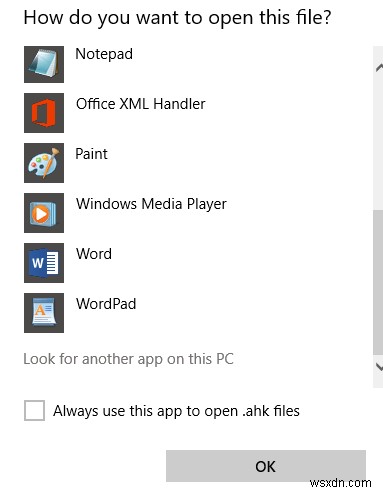Select the Notepad app icon
The image size is (383, 493).
click(44, 64)
